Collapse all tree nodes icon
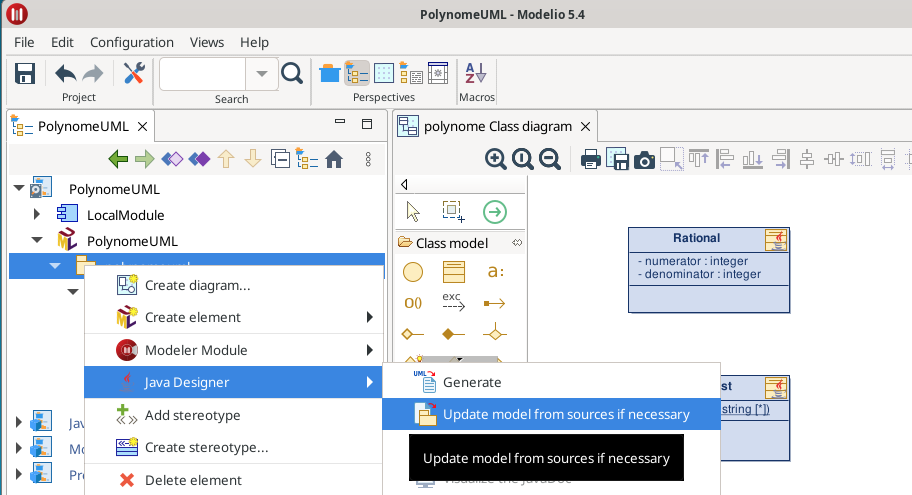The height and width of the screenshot is (495, 912). pyautogui.click(x=280, y=159)
